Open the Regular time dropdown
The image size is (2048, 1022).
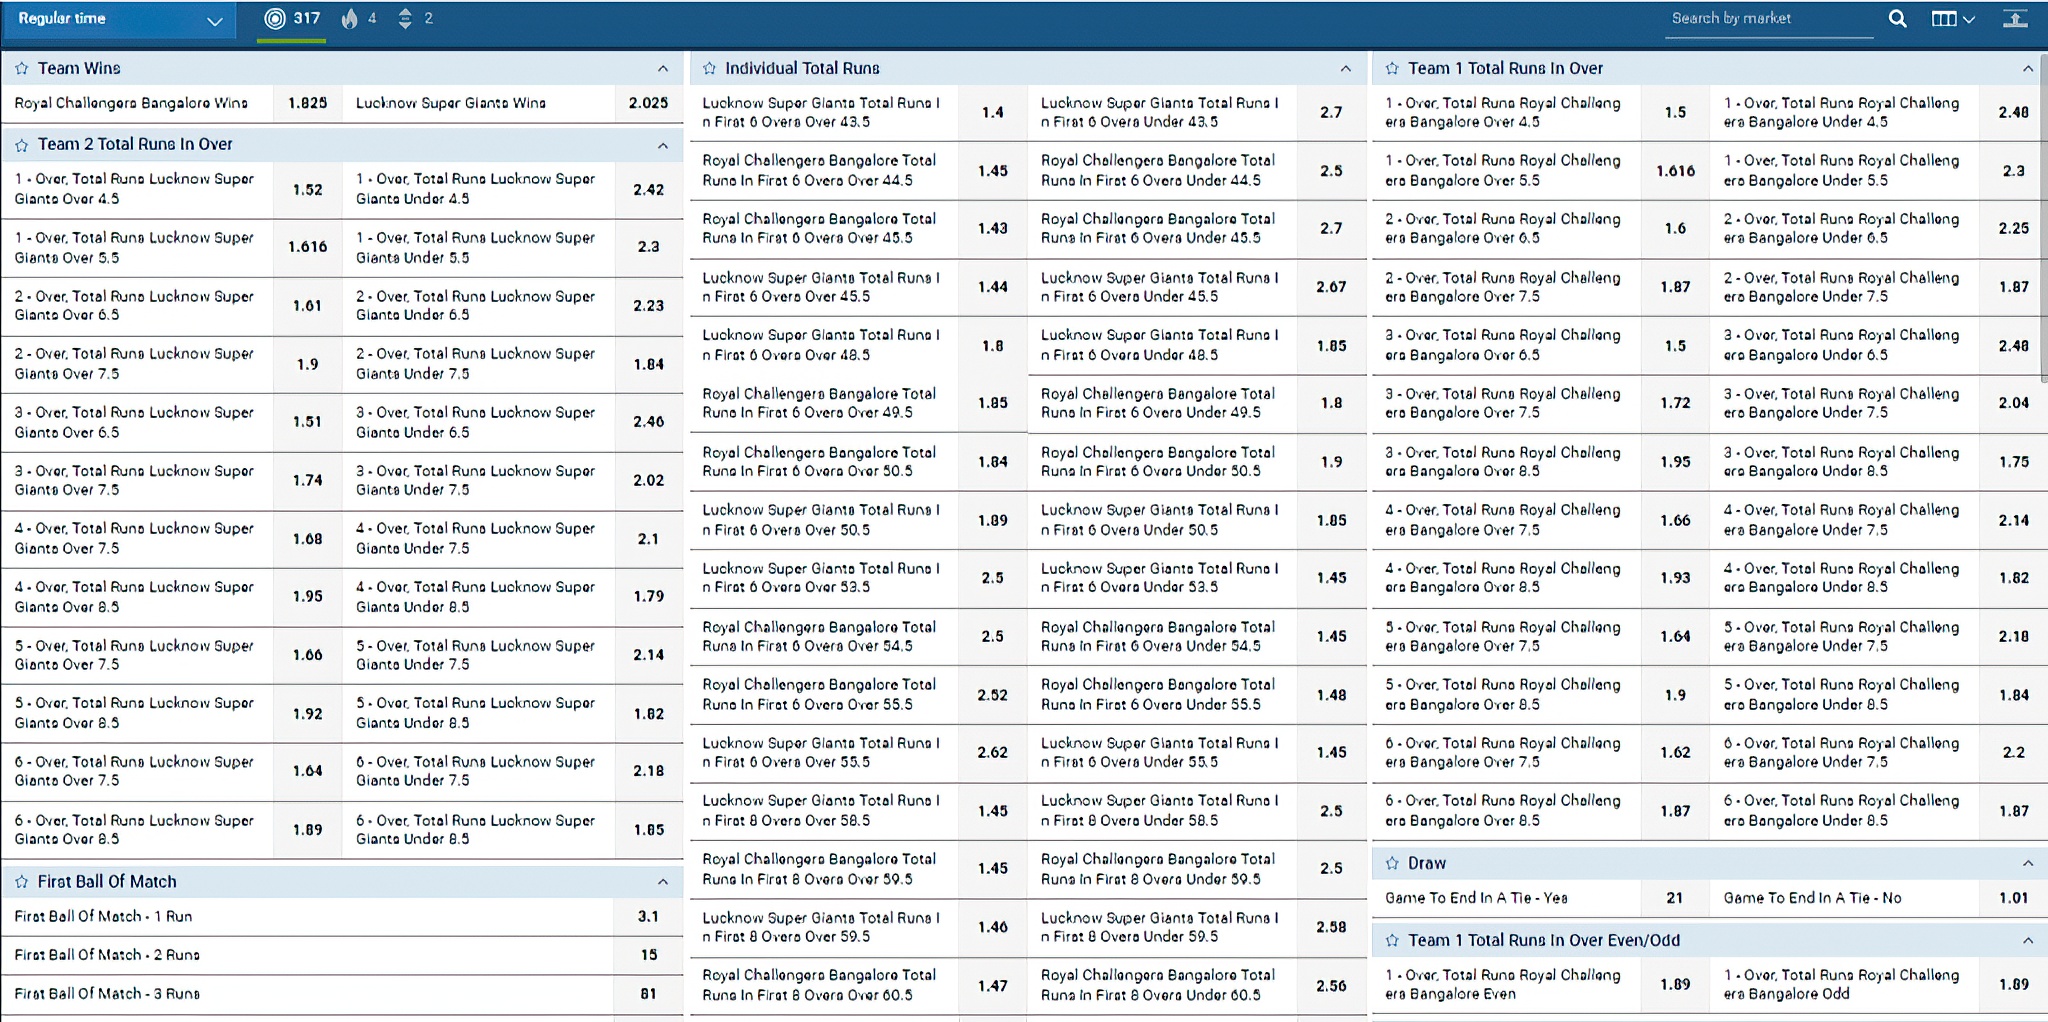[118, 20]
